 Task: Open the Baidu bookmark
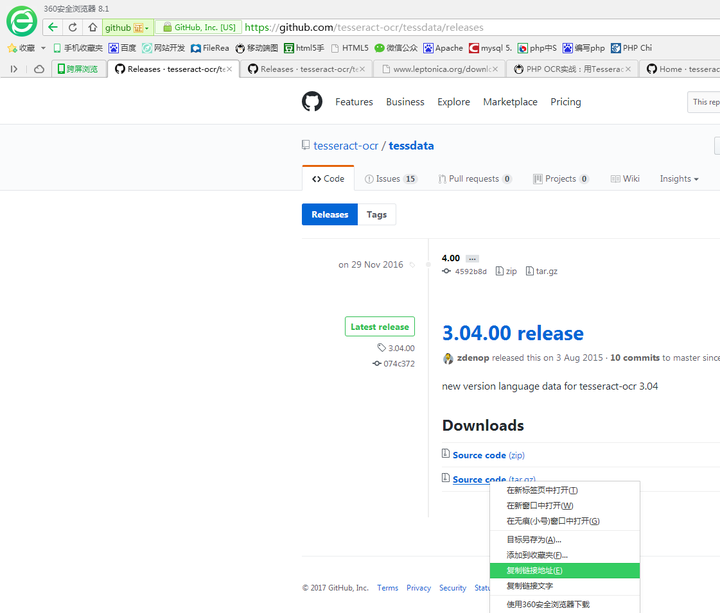click(x=122, y=48)
